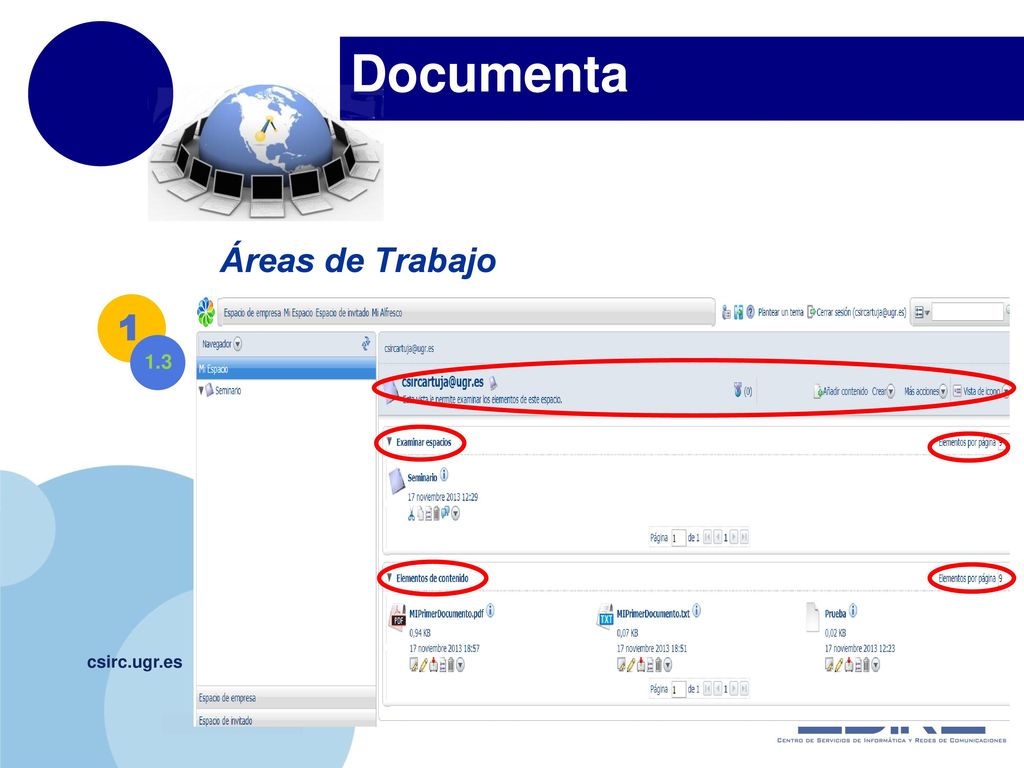
Task: Open more actions arrow under Prueba
Action: click(876, 665)
